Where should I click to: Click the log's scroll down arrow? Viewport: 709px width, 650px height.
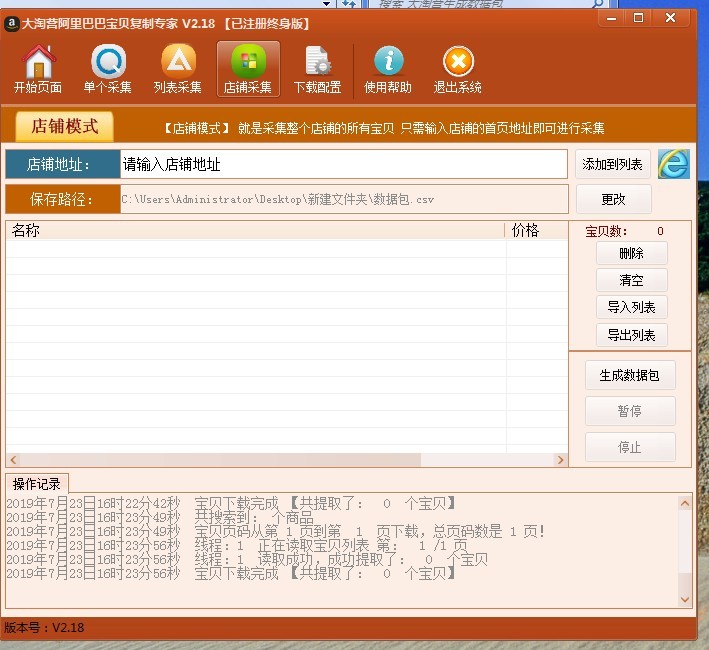point(685,599)
